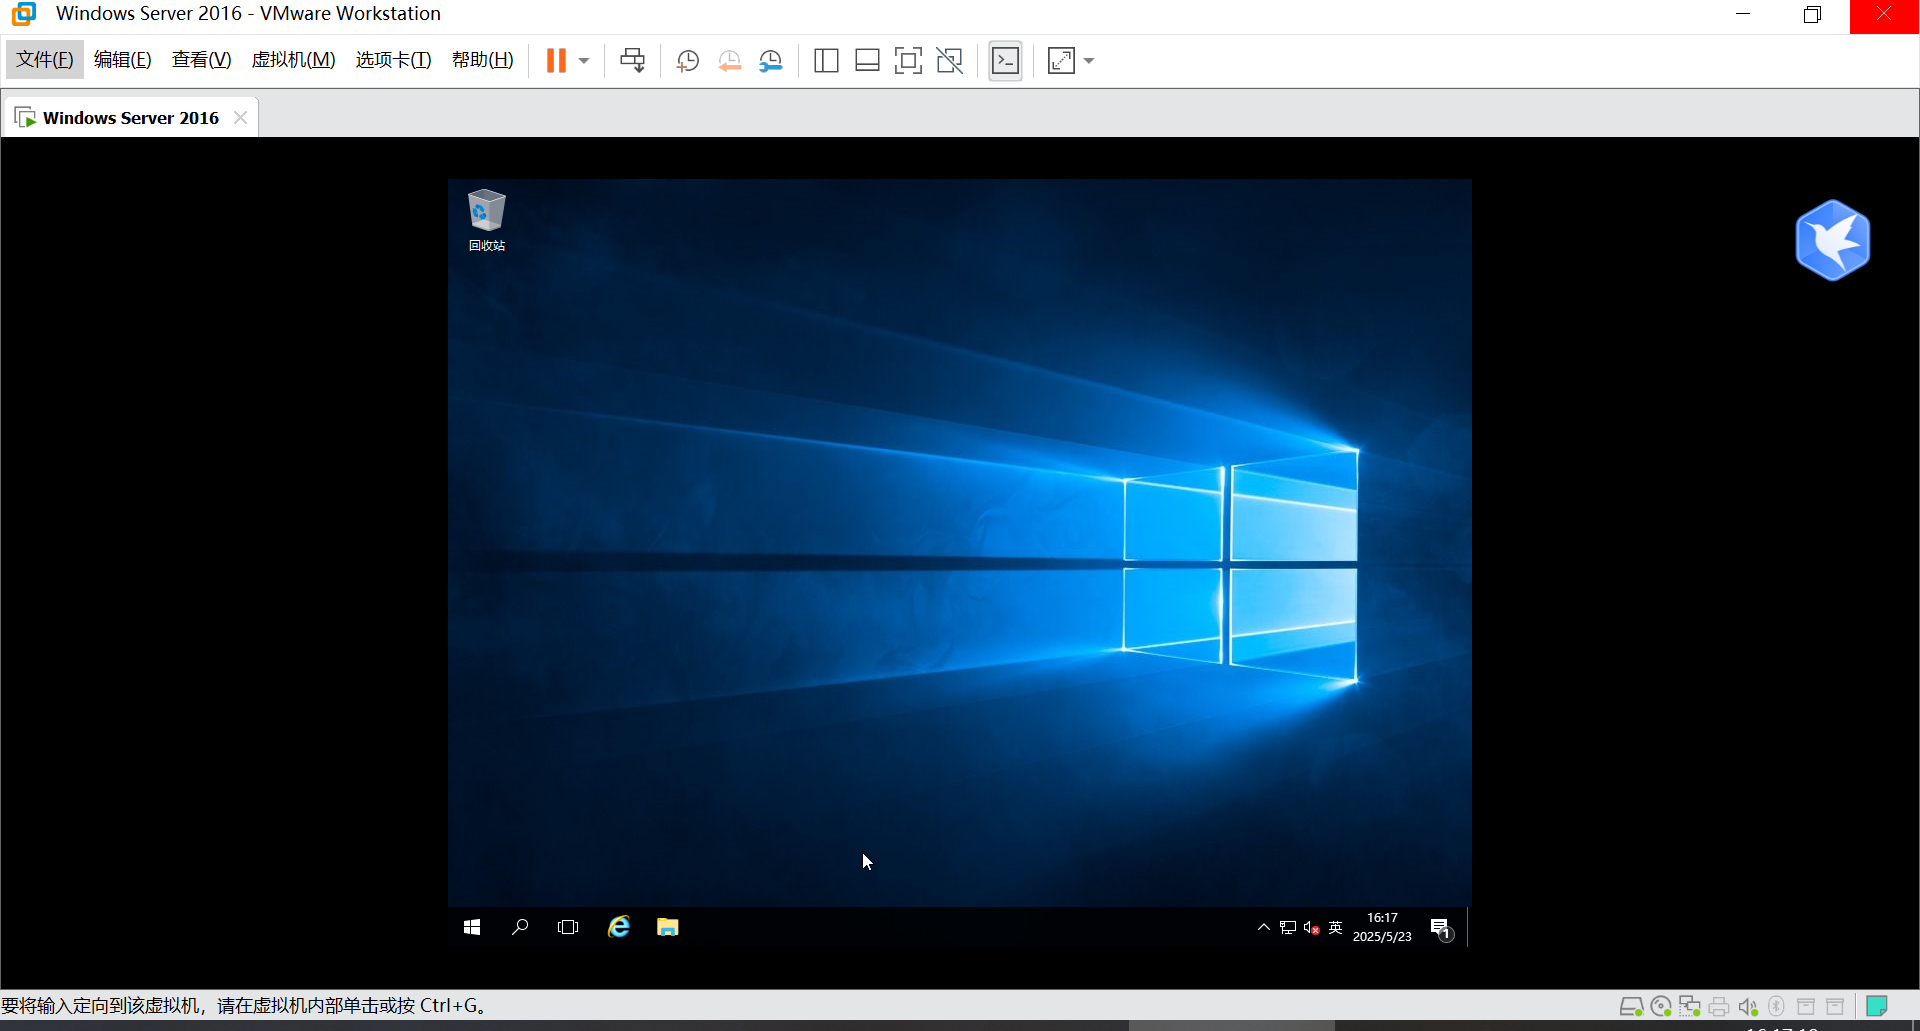Minimize the VMware Workstation window
The height and width of the screenshot is (1031, 1920).
[1743, 14]
